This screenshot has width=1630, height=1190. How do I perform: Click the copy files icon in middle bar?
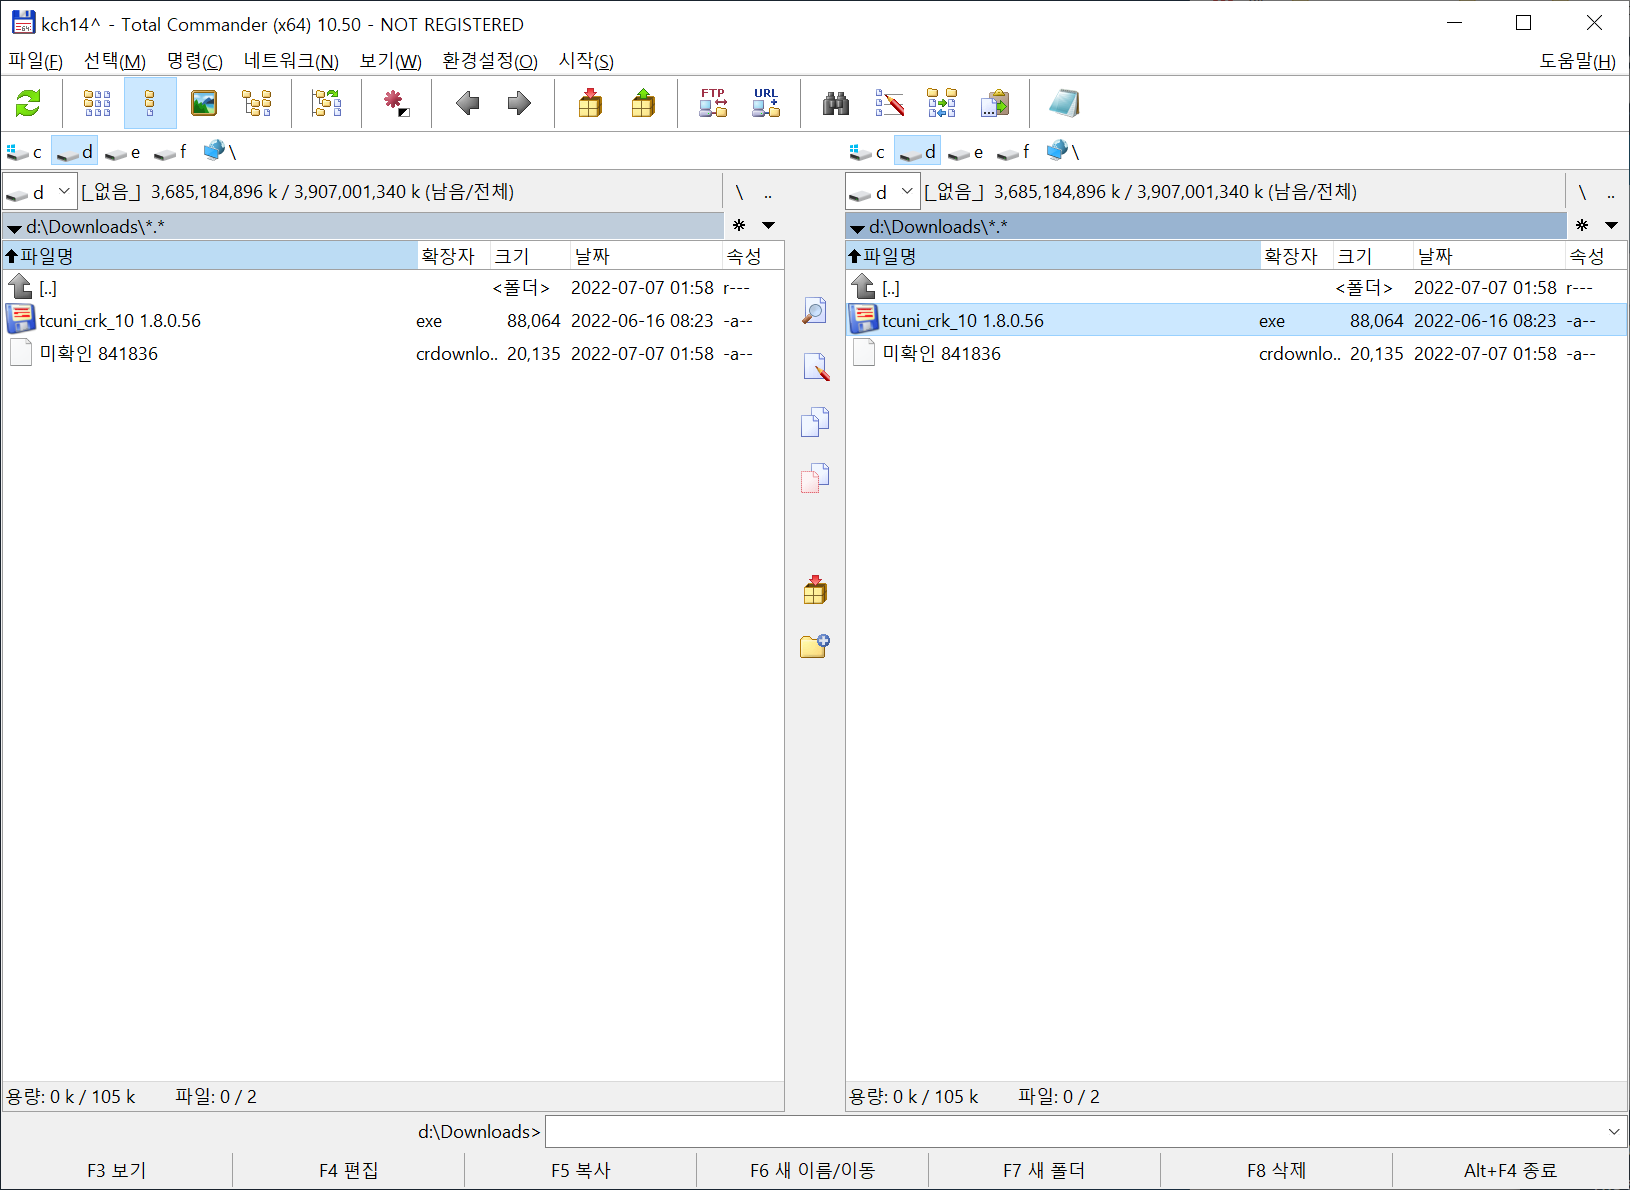coord(815,422)
